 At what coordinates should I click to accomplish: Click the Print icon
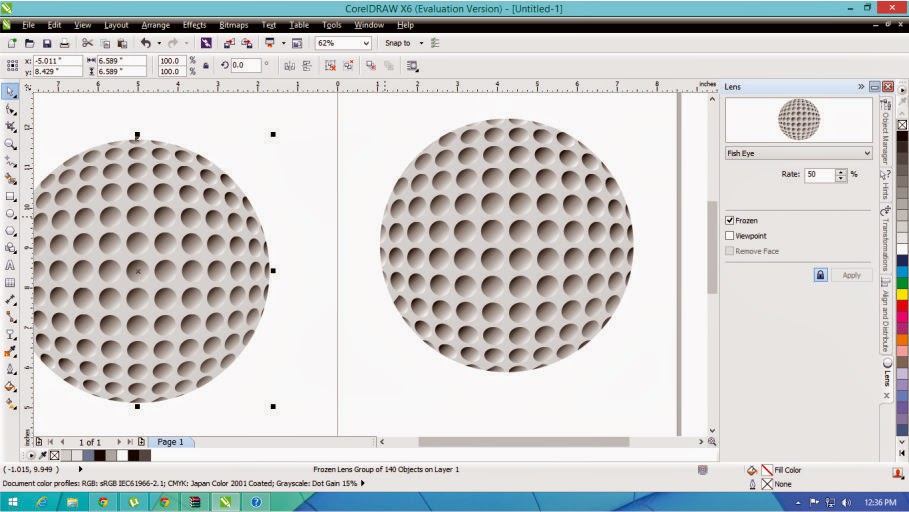[64, 43]
